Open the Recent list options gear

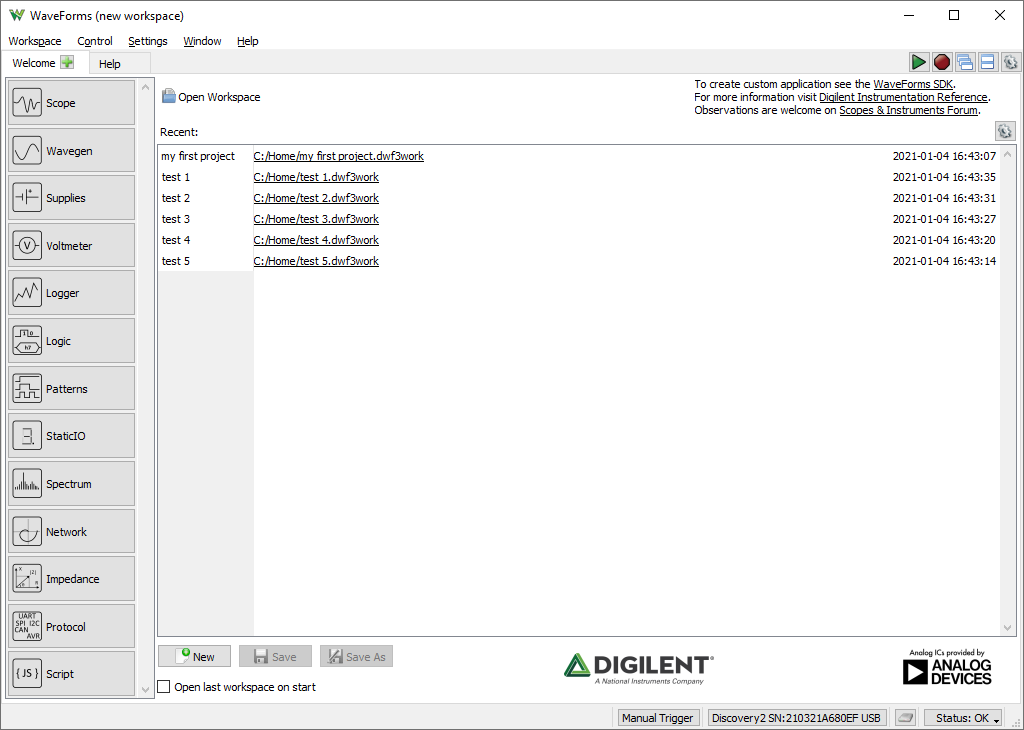tap(1004, 131)
